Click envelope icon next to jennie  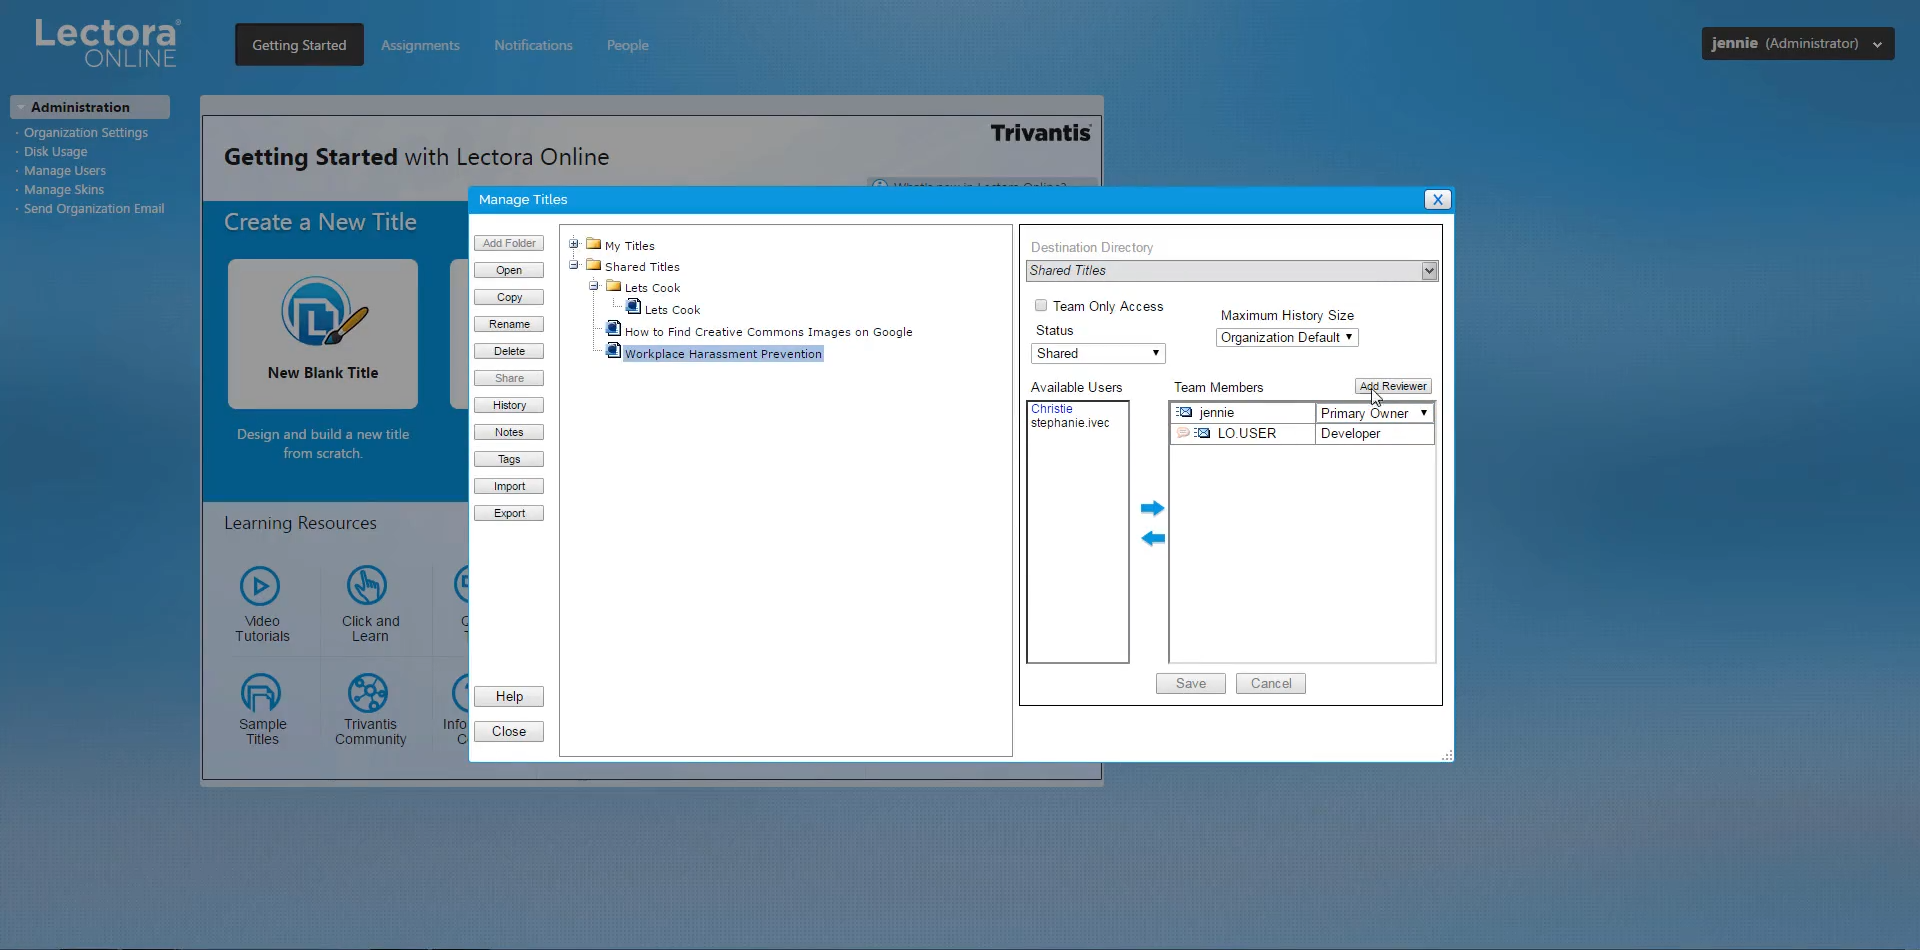click(x=1185, y=412)
